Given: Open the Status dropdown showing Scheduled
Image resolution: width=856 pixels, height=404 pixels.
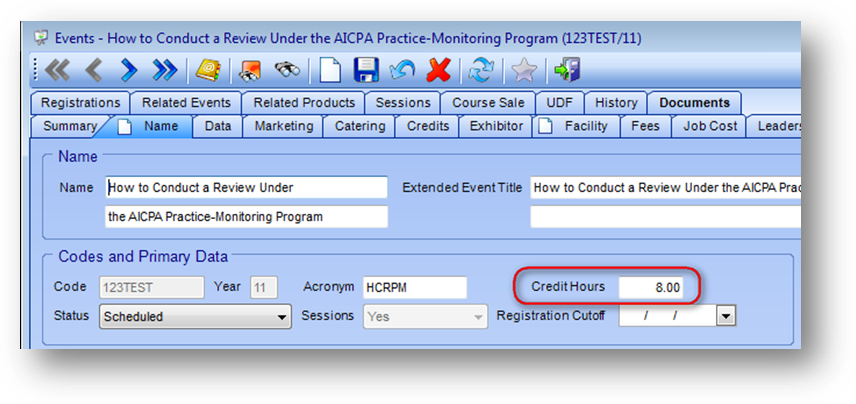Looking at the screenshot, I should pyautogui.click(x=195, y=317).
